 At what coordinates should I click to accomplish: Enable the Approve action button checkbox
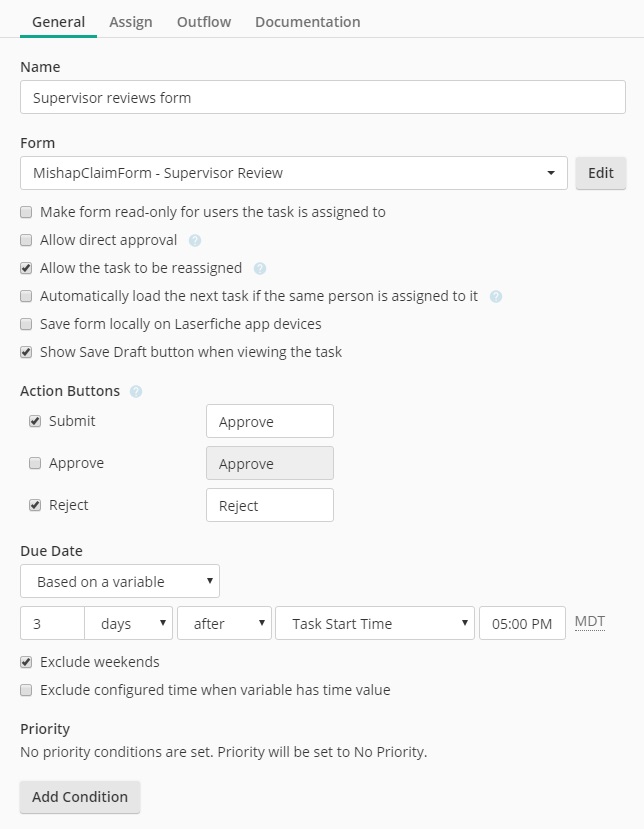[35, 463]
